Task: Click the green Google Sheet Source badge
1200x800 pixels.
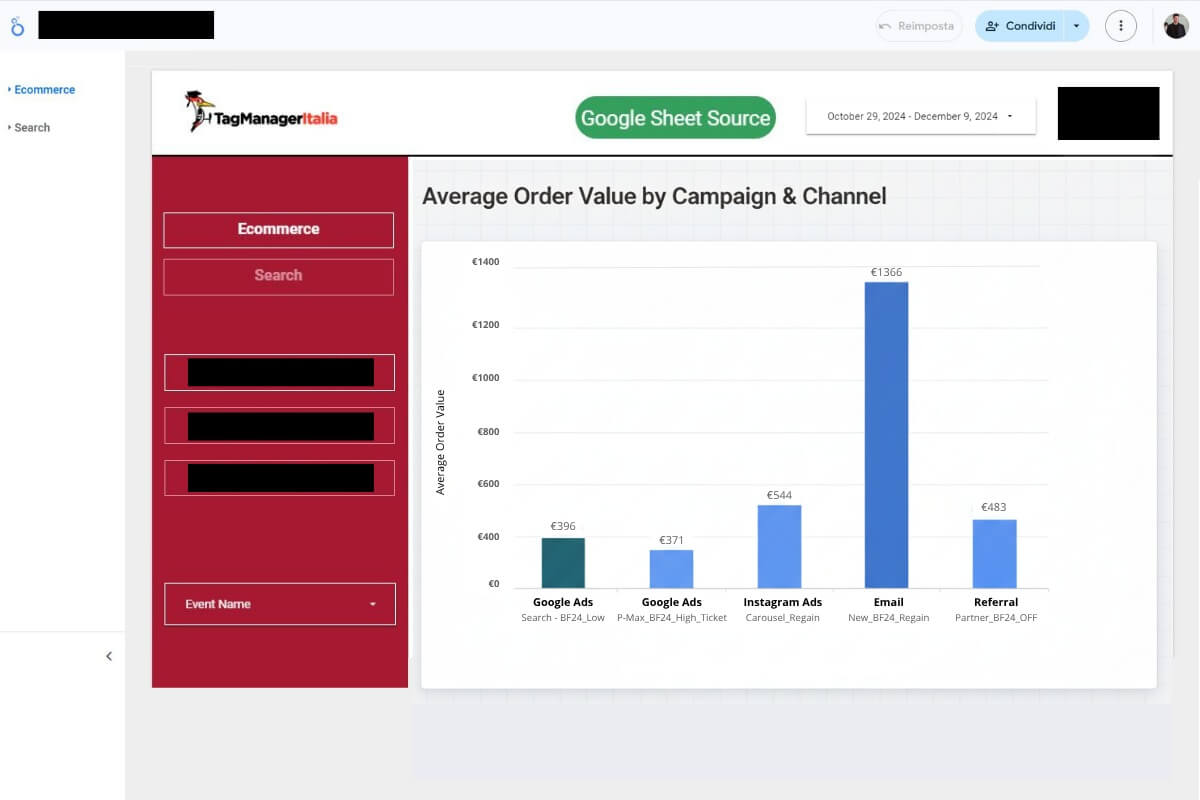Action: click(x=675, y=117)
